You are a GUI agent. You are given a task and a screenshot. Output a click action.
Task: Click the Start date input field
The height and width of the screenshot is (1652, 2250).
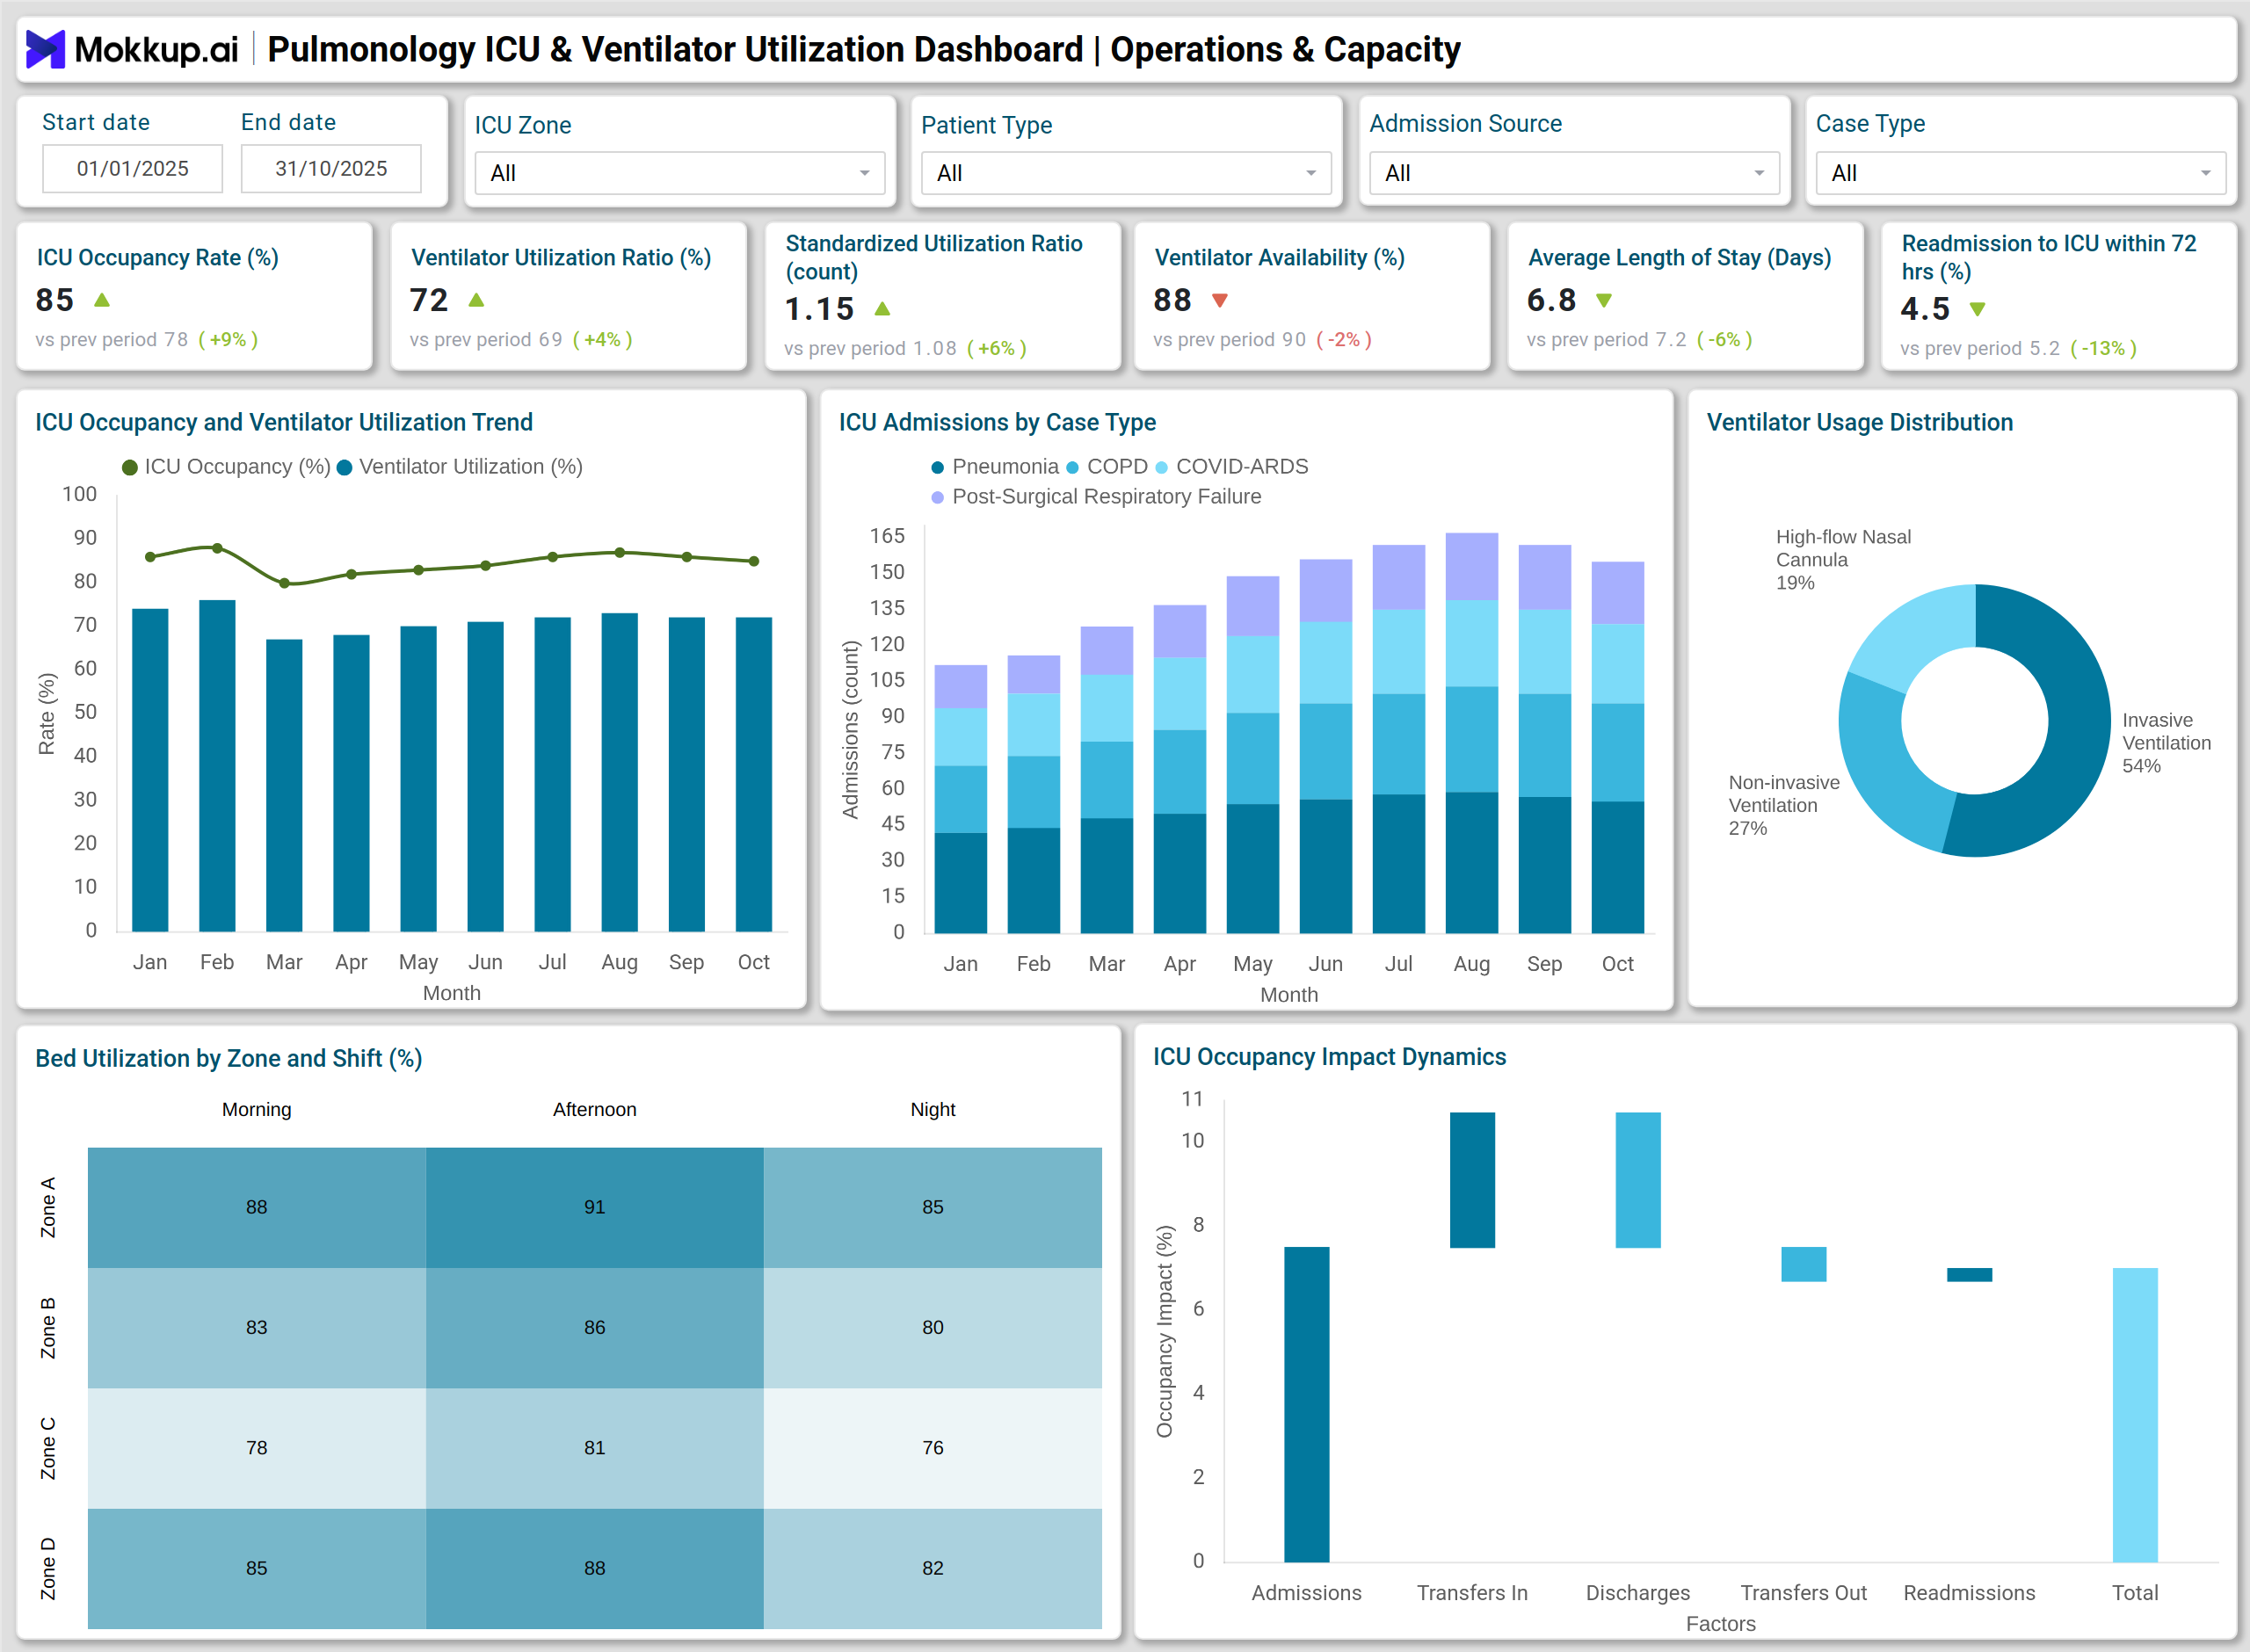(132, 168)
